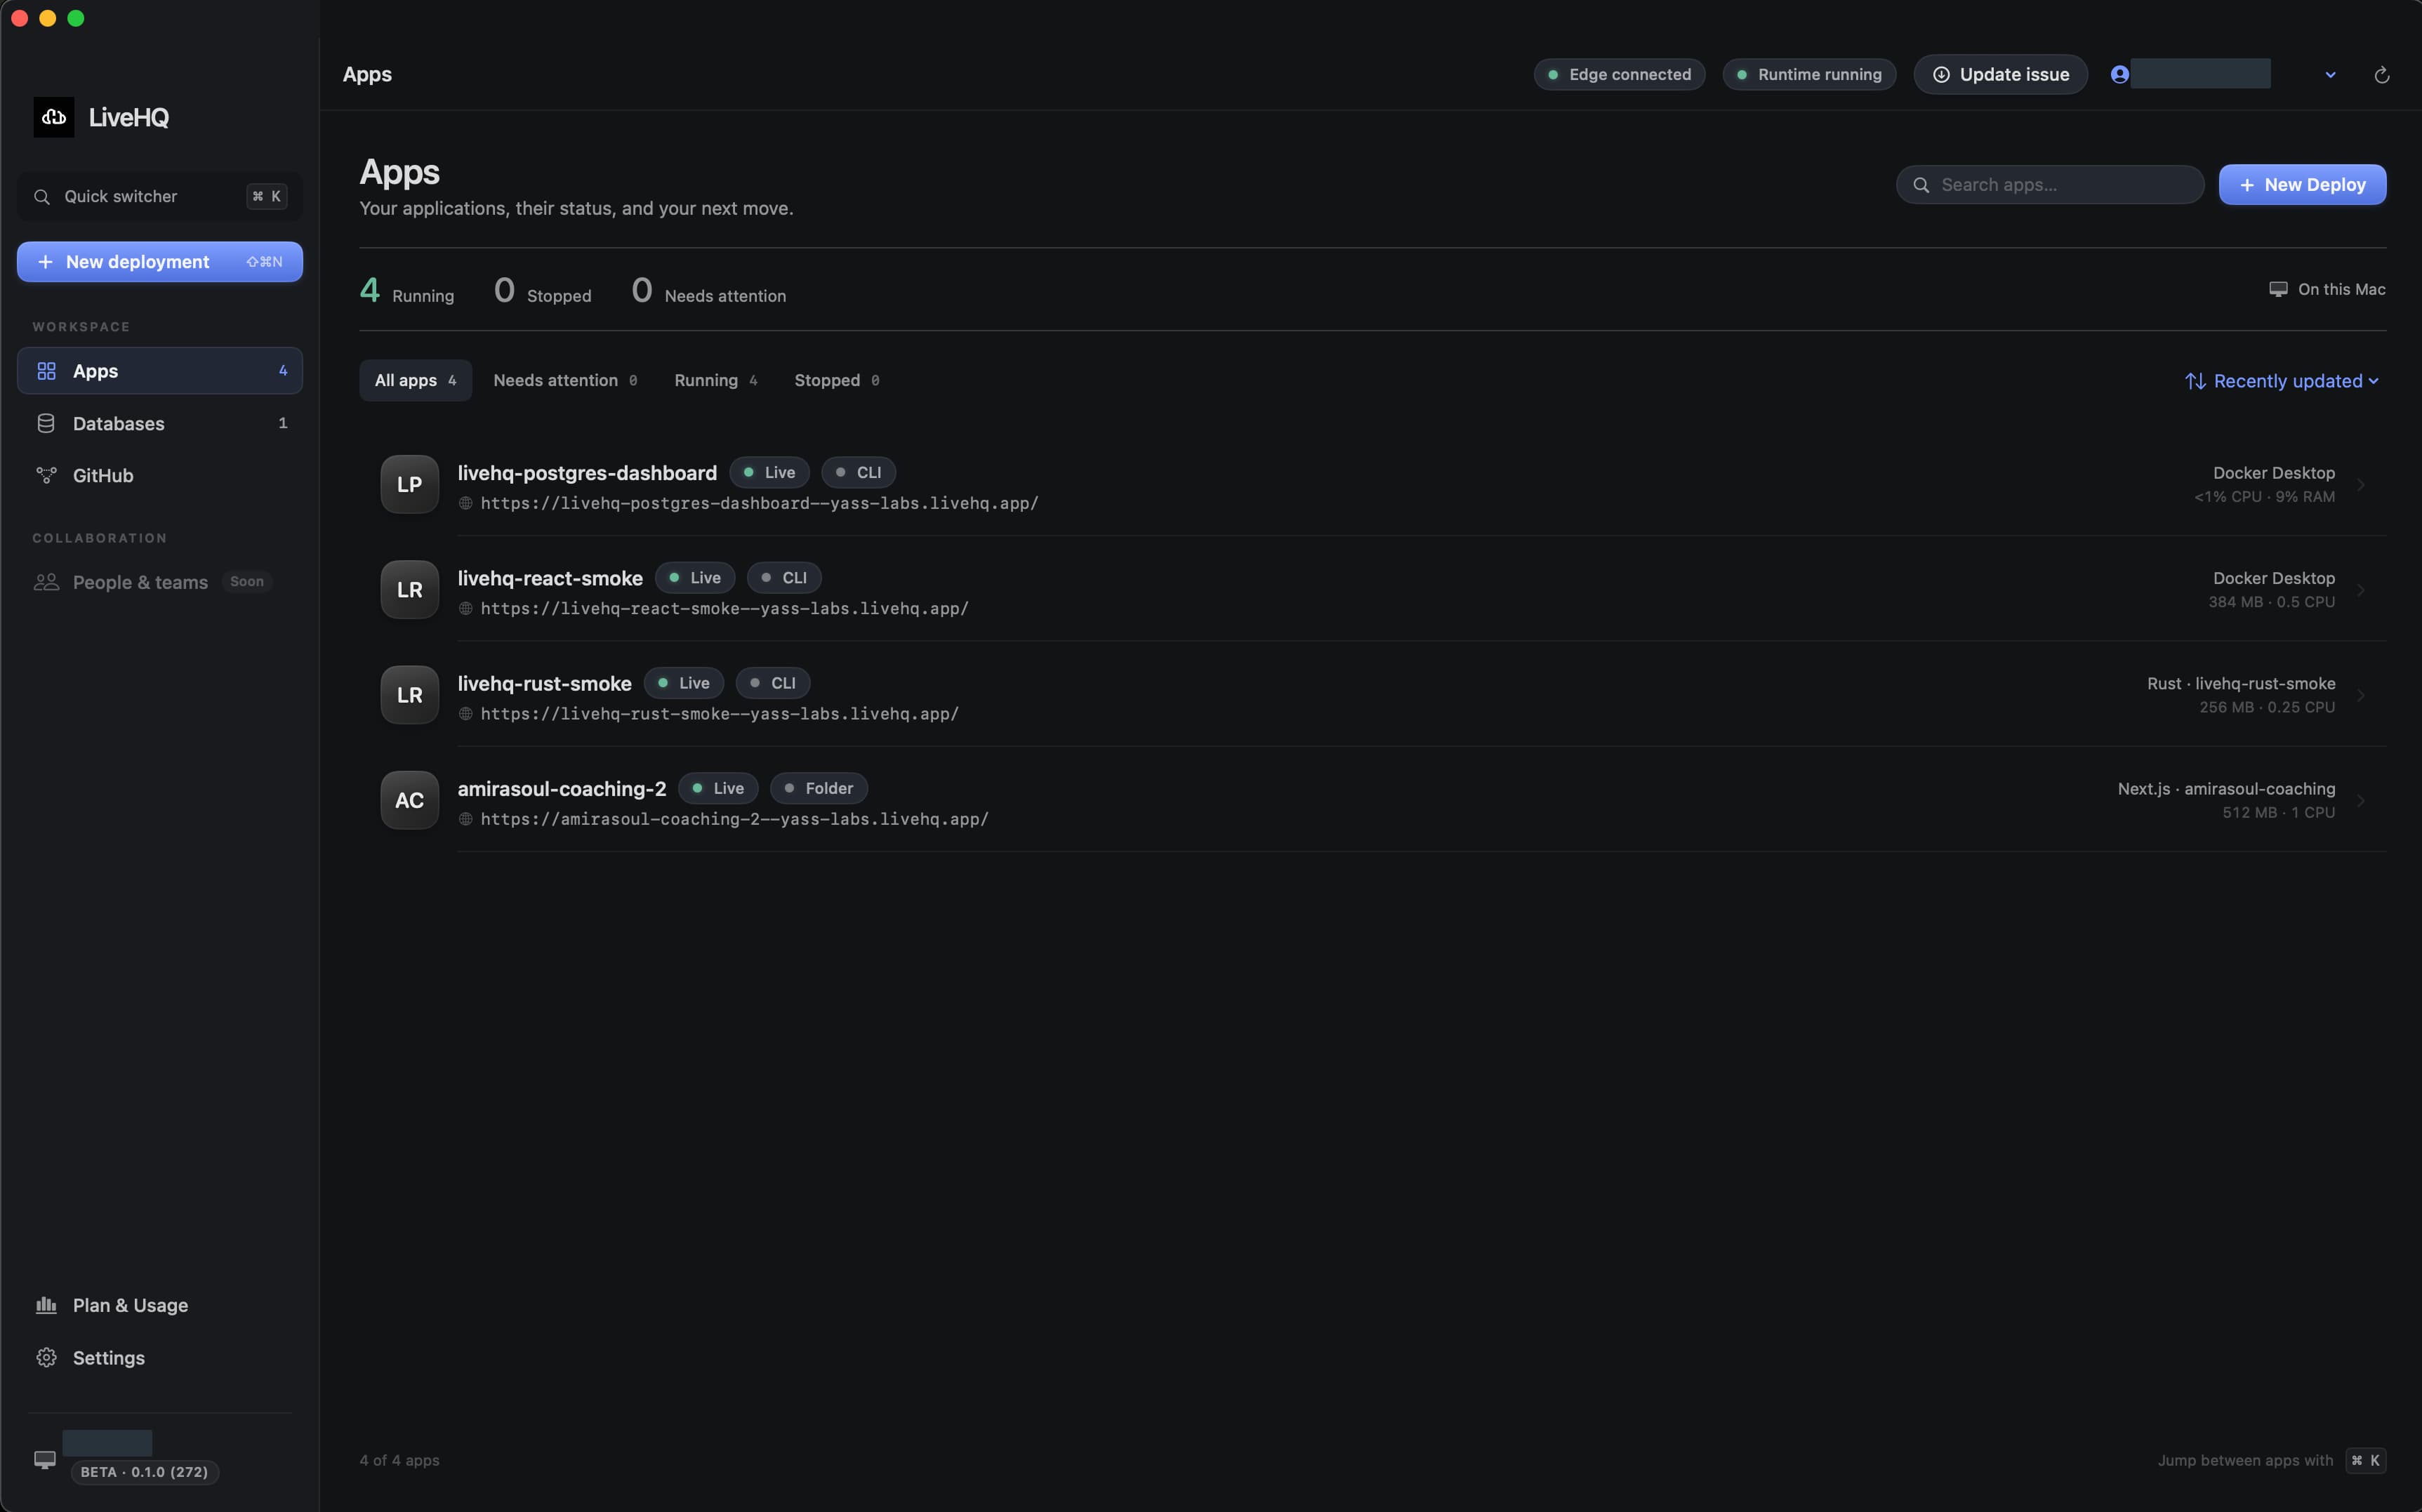Click the Folder badge on amirasoul-coaching-2

tap(818, 788)
